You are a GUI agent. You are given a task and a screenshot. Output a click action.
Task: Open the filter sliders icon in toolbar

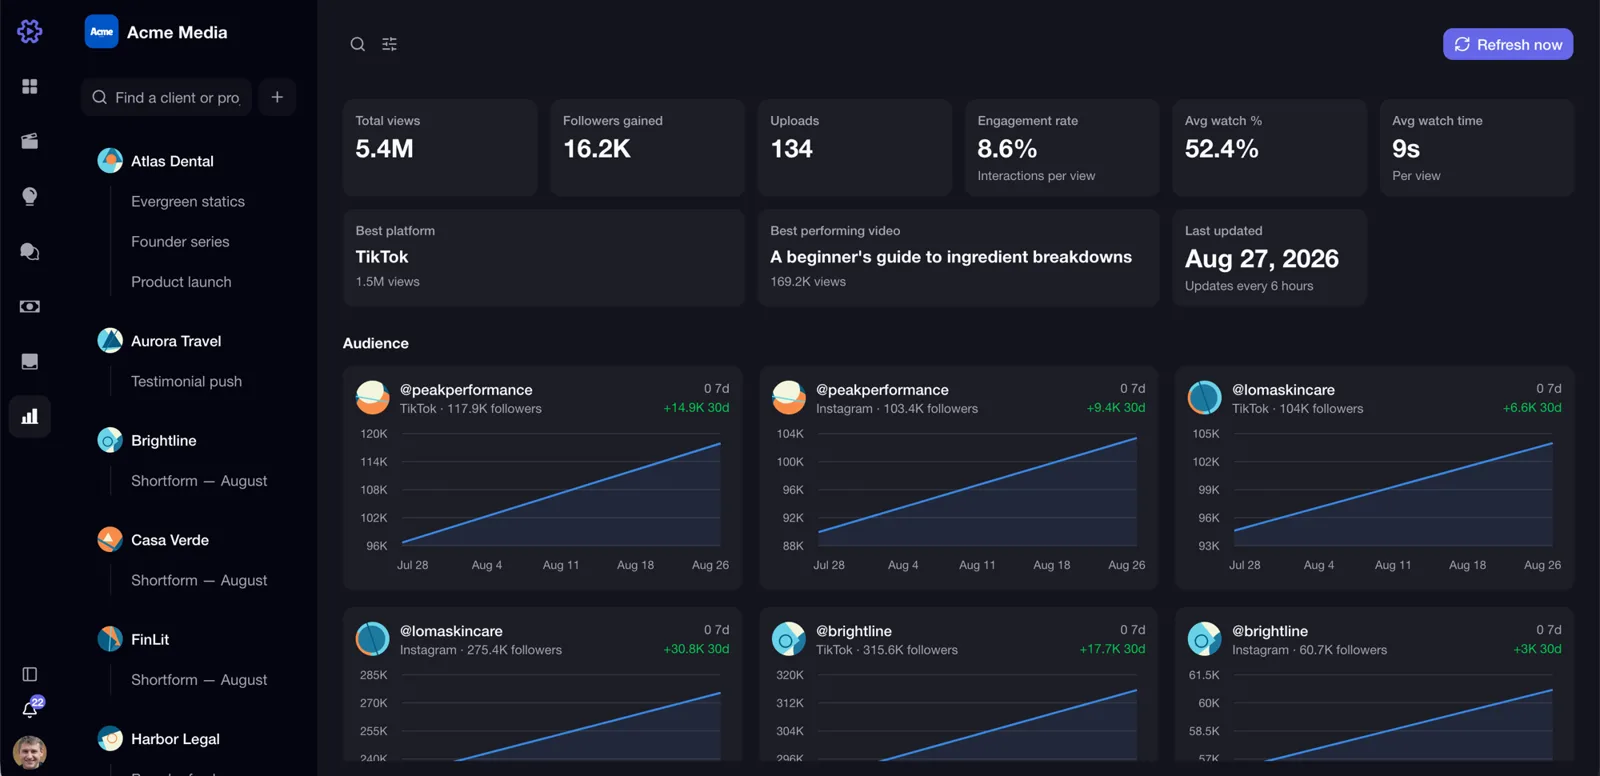[x=390, y=44]
